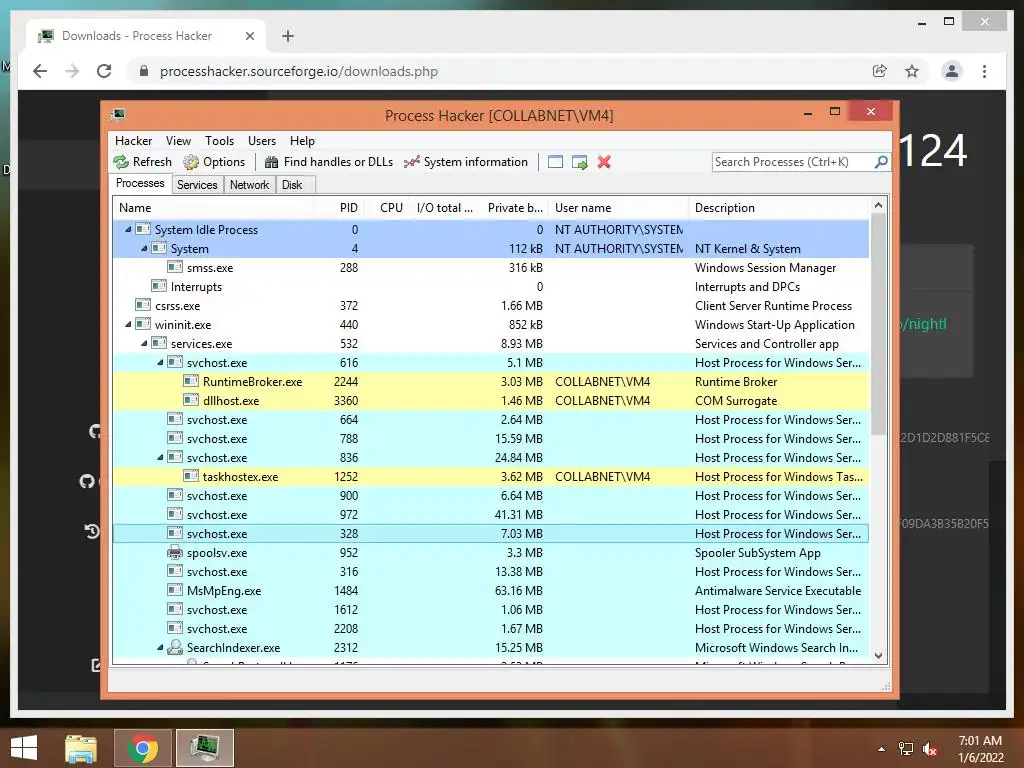Open the Users menu
Image resolution: width=1024 pixels, height=768 pixels.
[x=262, y=141]
